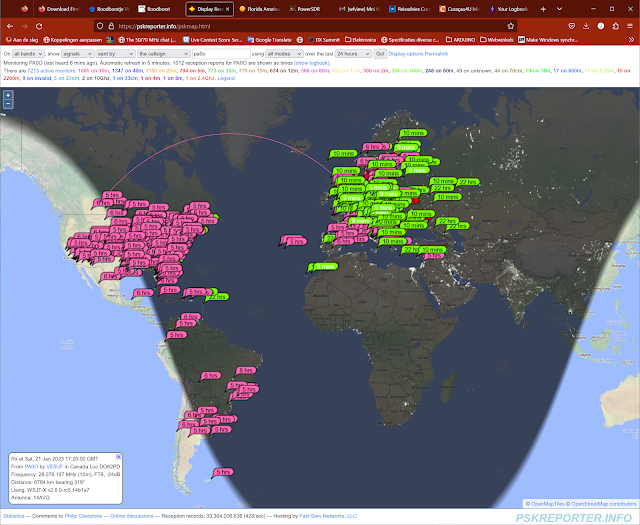640x525 pixels.
Task: Go forward to the next page
Action: pos(24,26)
